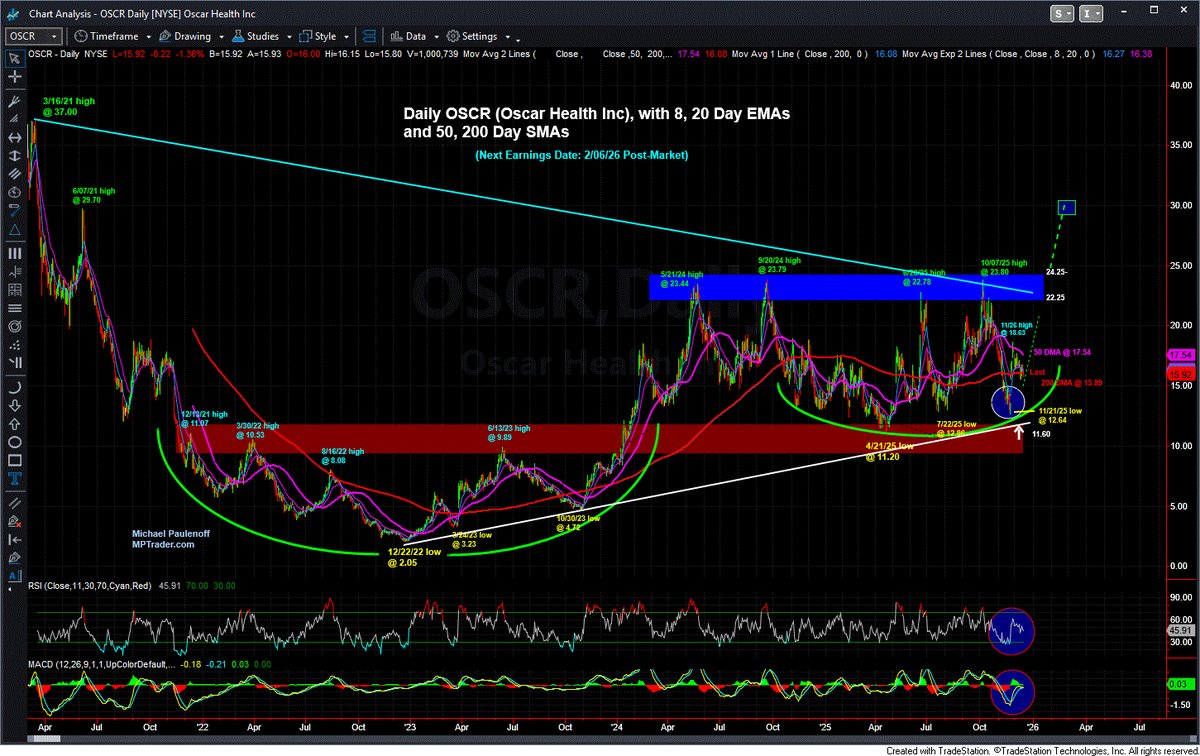Expand the Style dropdown arrow
Viewport: 1200px width, 756px height.
click(347, 37)
